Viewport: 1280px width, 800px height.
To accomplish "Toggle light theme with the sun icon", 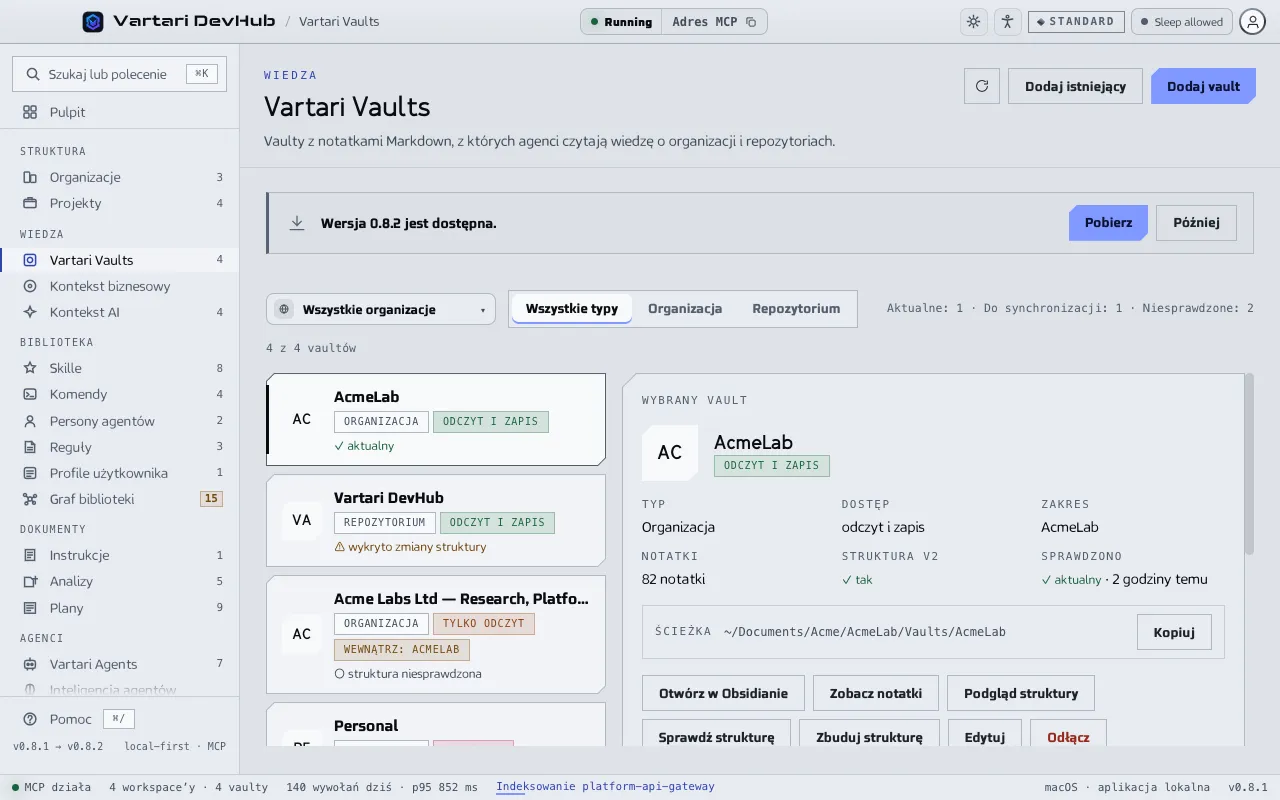I will coord(973,22).
